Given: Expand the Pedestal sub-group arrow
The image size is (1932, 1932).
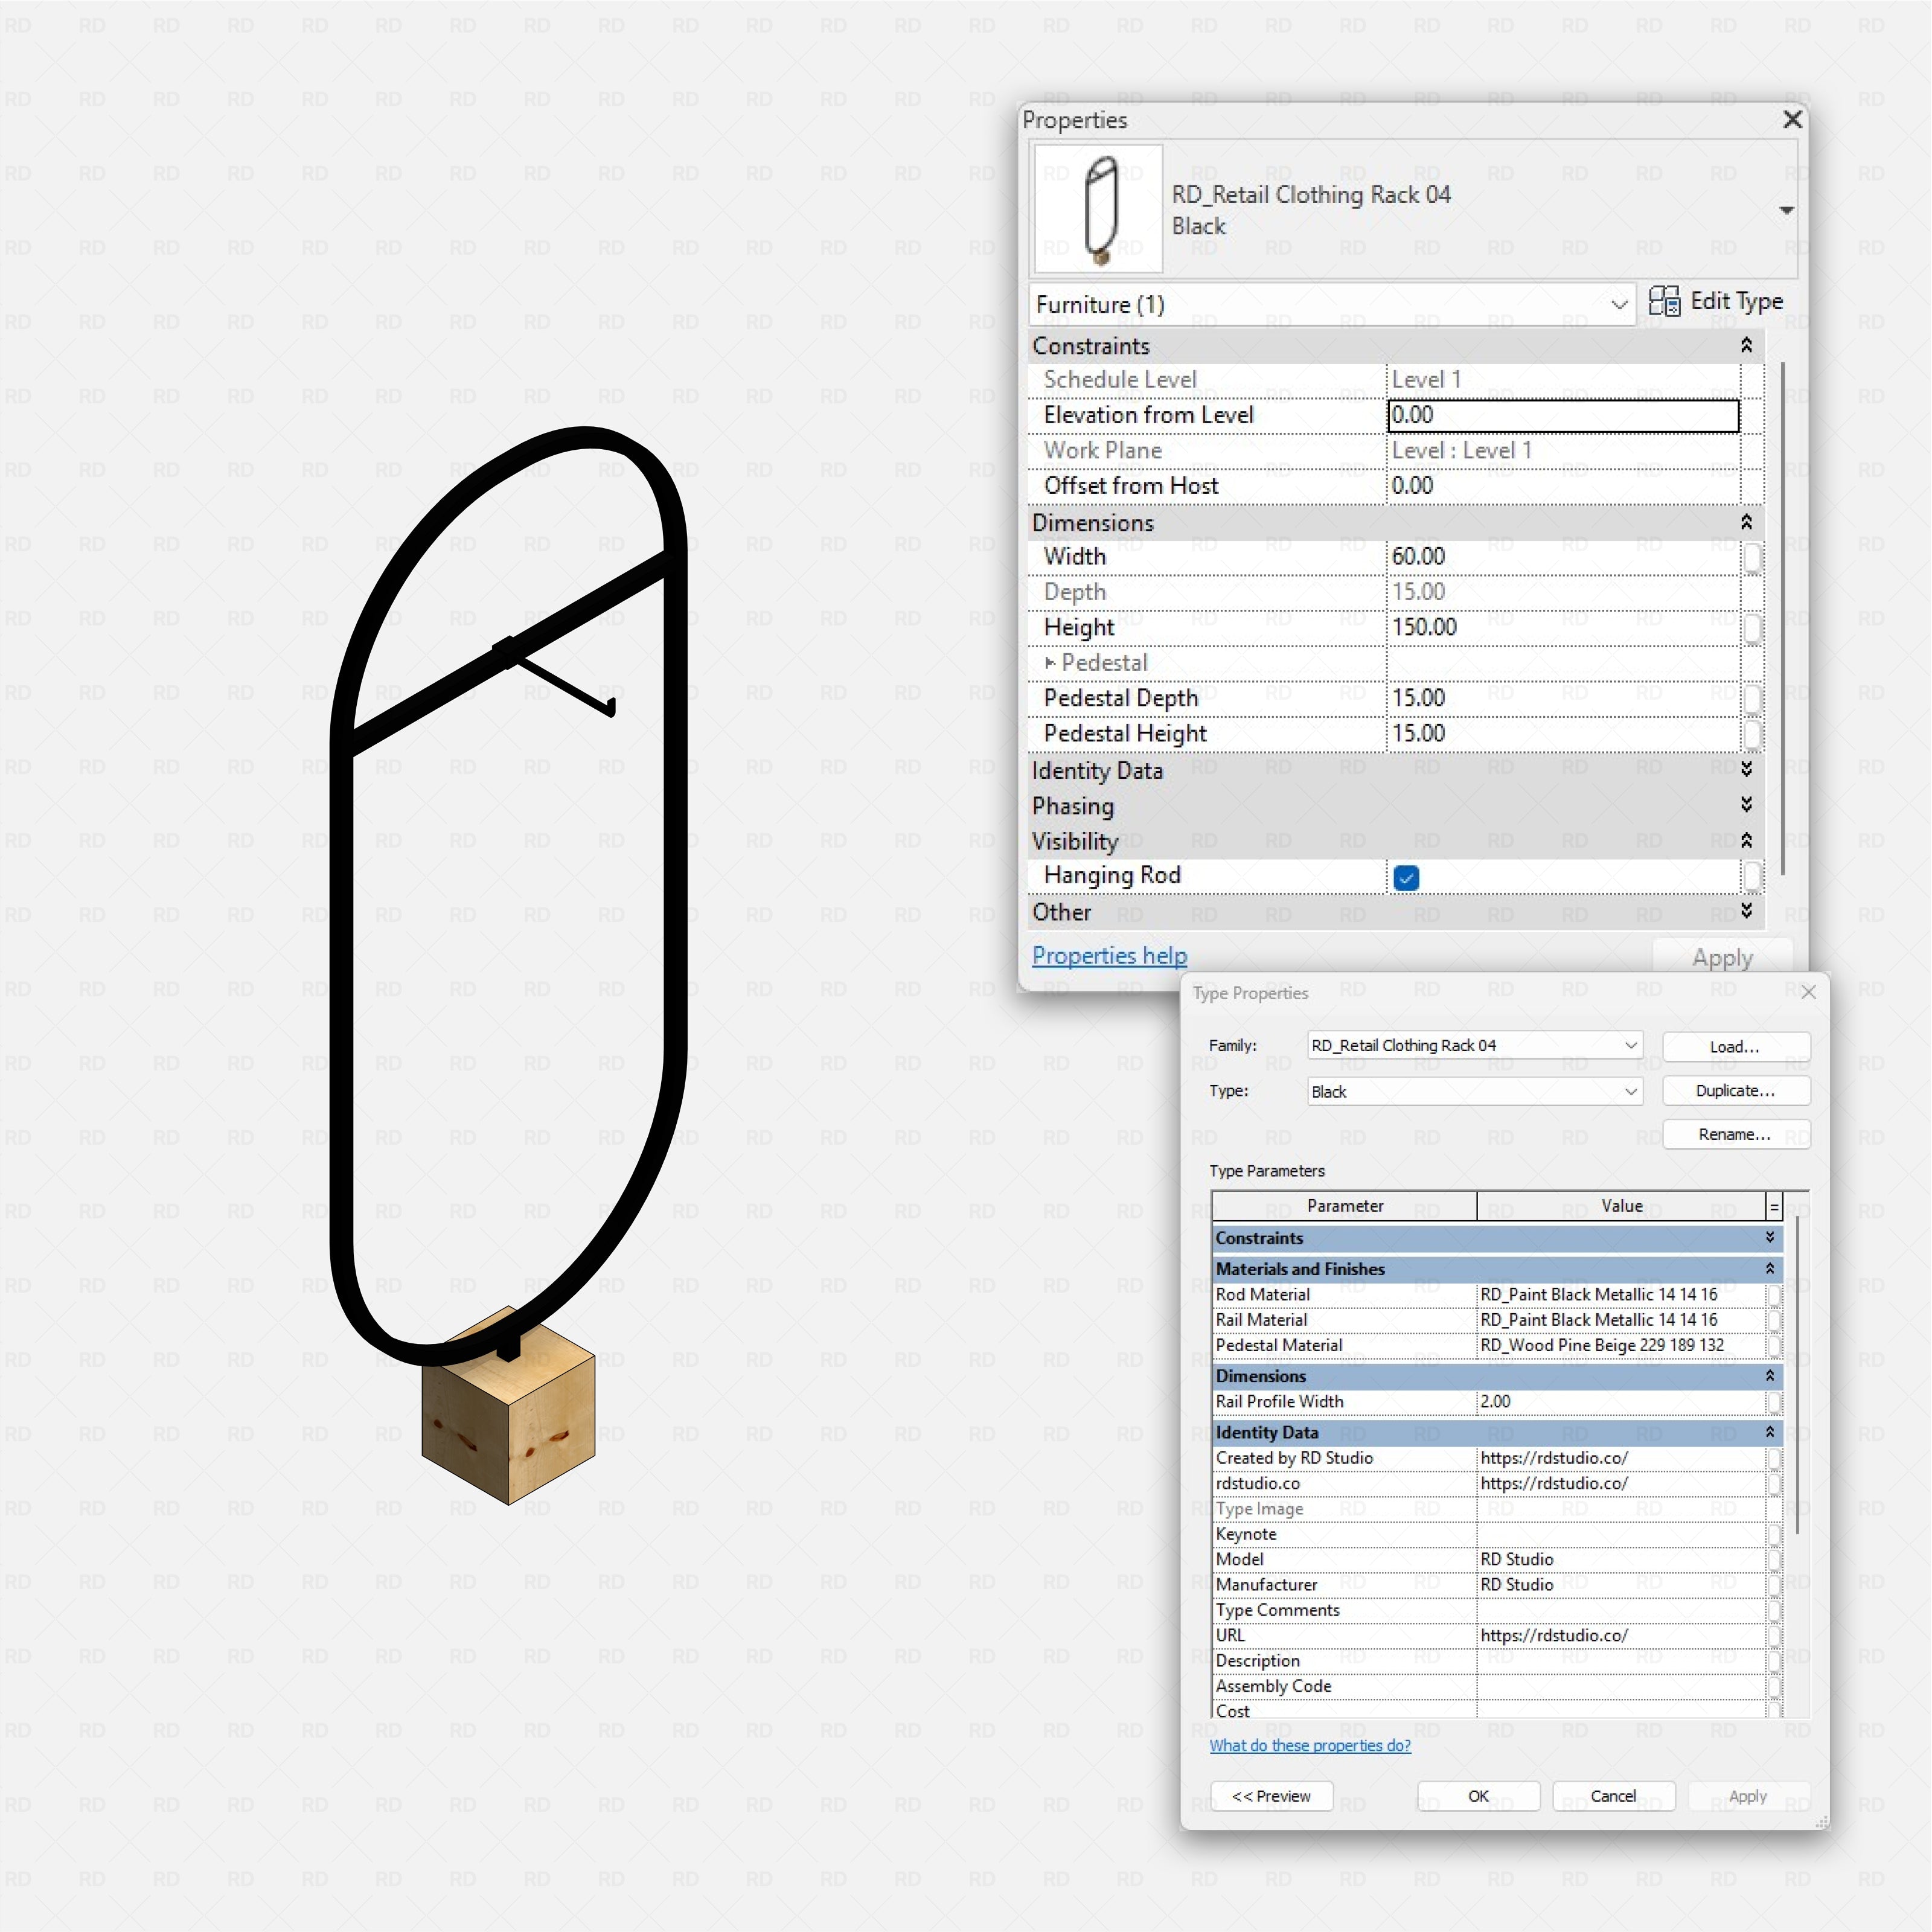Looking at the screenshot, I should click(1050, 663).
